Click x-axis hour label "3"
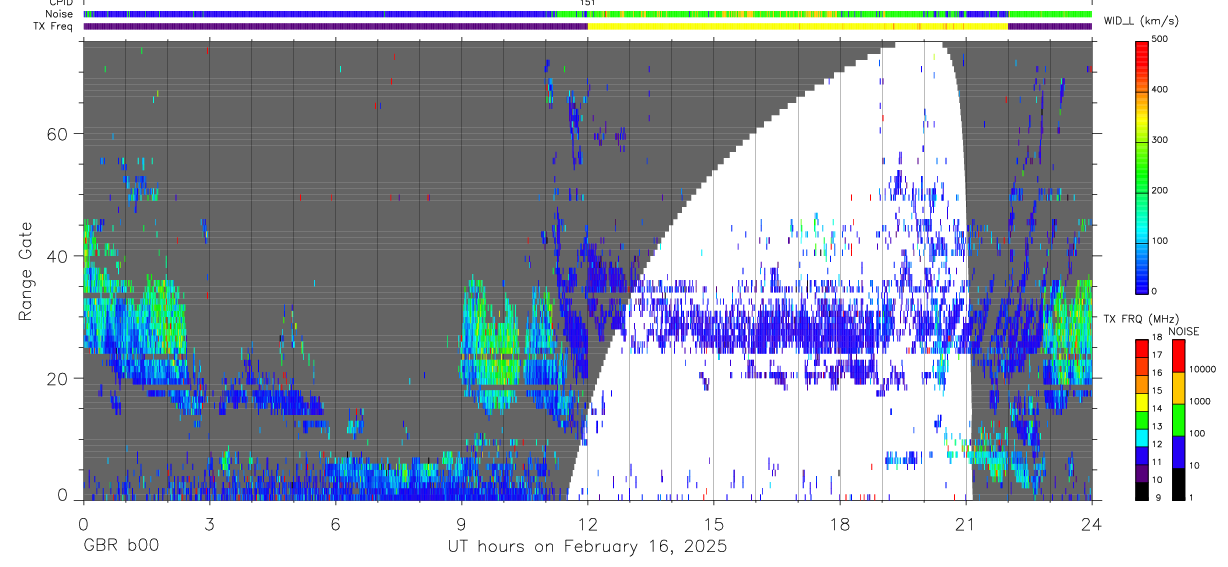Screen dimensions: 1228x567 pyautogui.click(x=209, y=523)
